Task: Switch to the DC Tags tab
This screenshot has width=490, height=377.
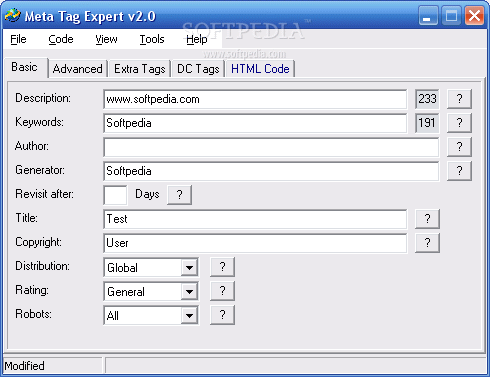Action: coord(198,69)
